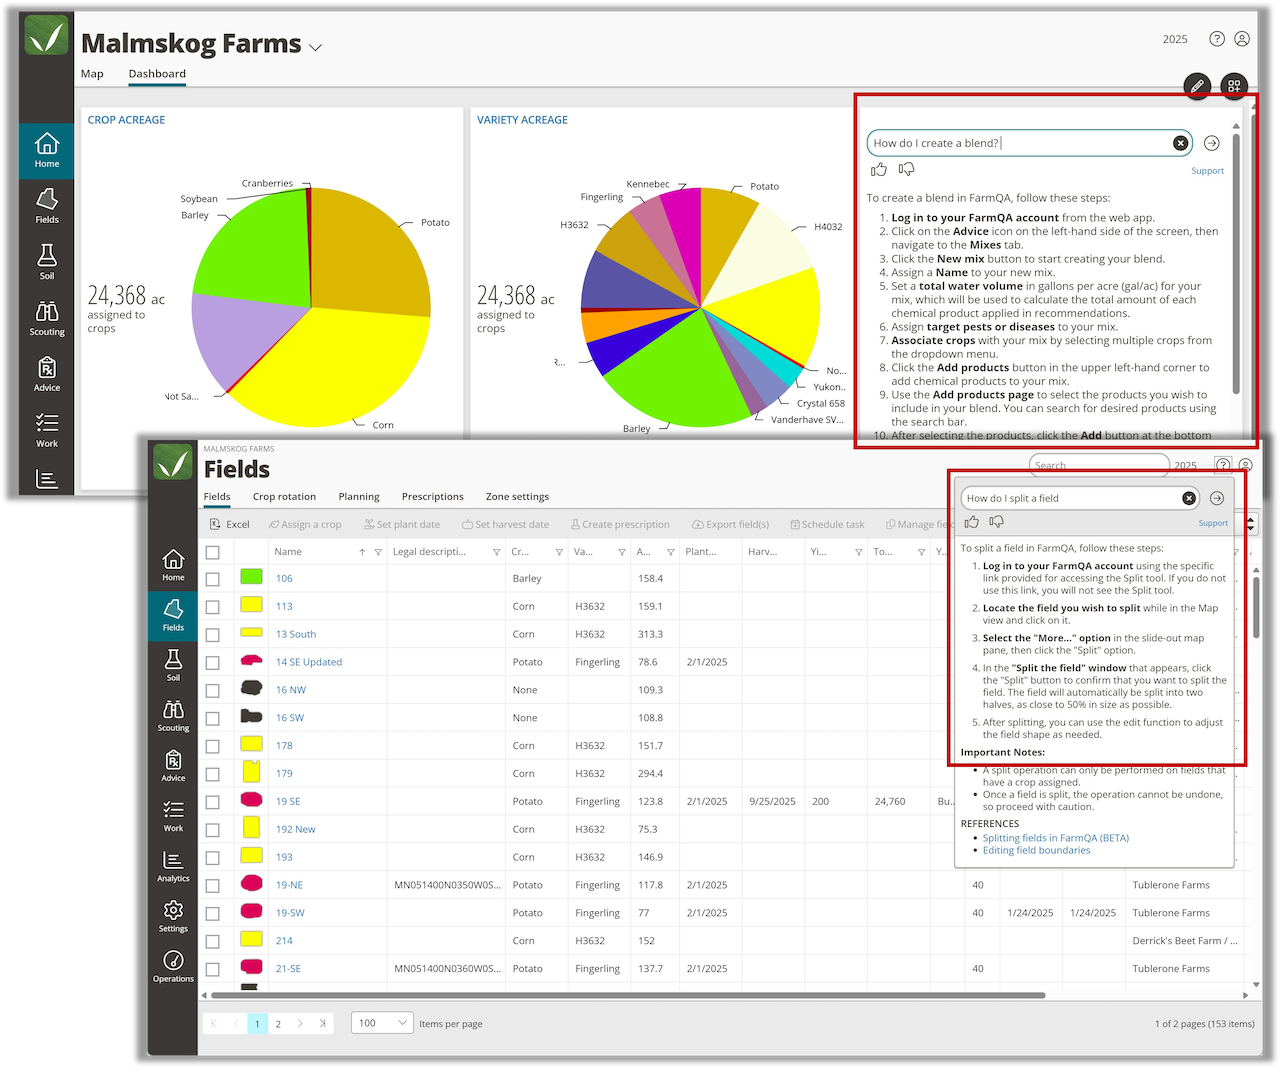Jump to the last page of fields
The width and height of the screenshot is (1280, 1068).
322,1023
